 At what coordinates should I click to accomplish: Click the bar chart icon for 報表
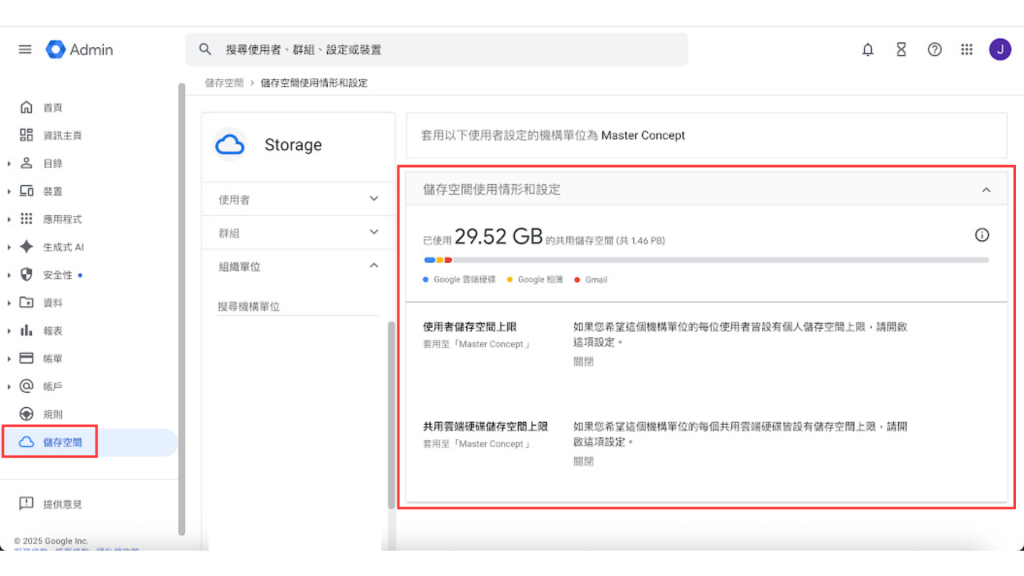(26, 330)
